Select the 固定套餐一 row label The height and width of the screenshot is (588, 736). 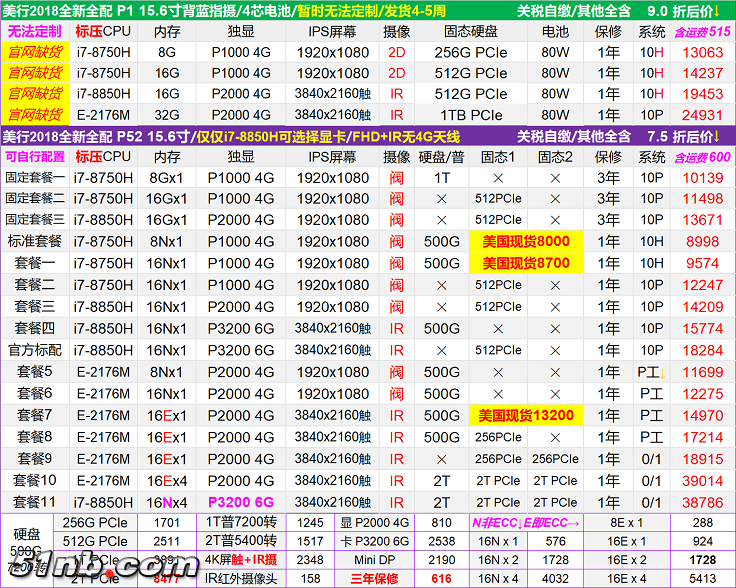pyautogui.click(x=35, y=177)
